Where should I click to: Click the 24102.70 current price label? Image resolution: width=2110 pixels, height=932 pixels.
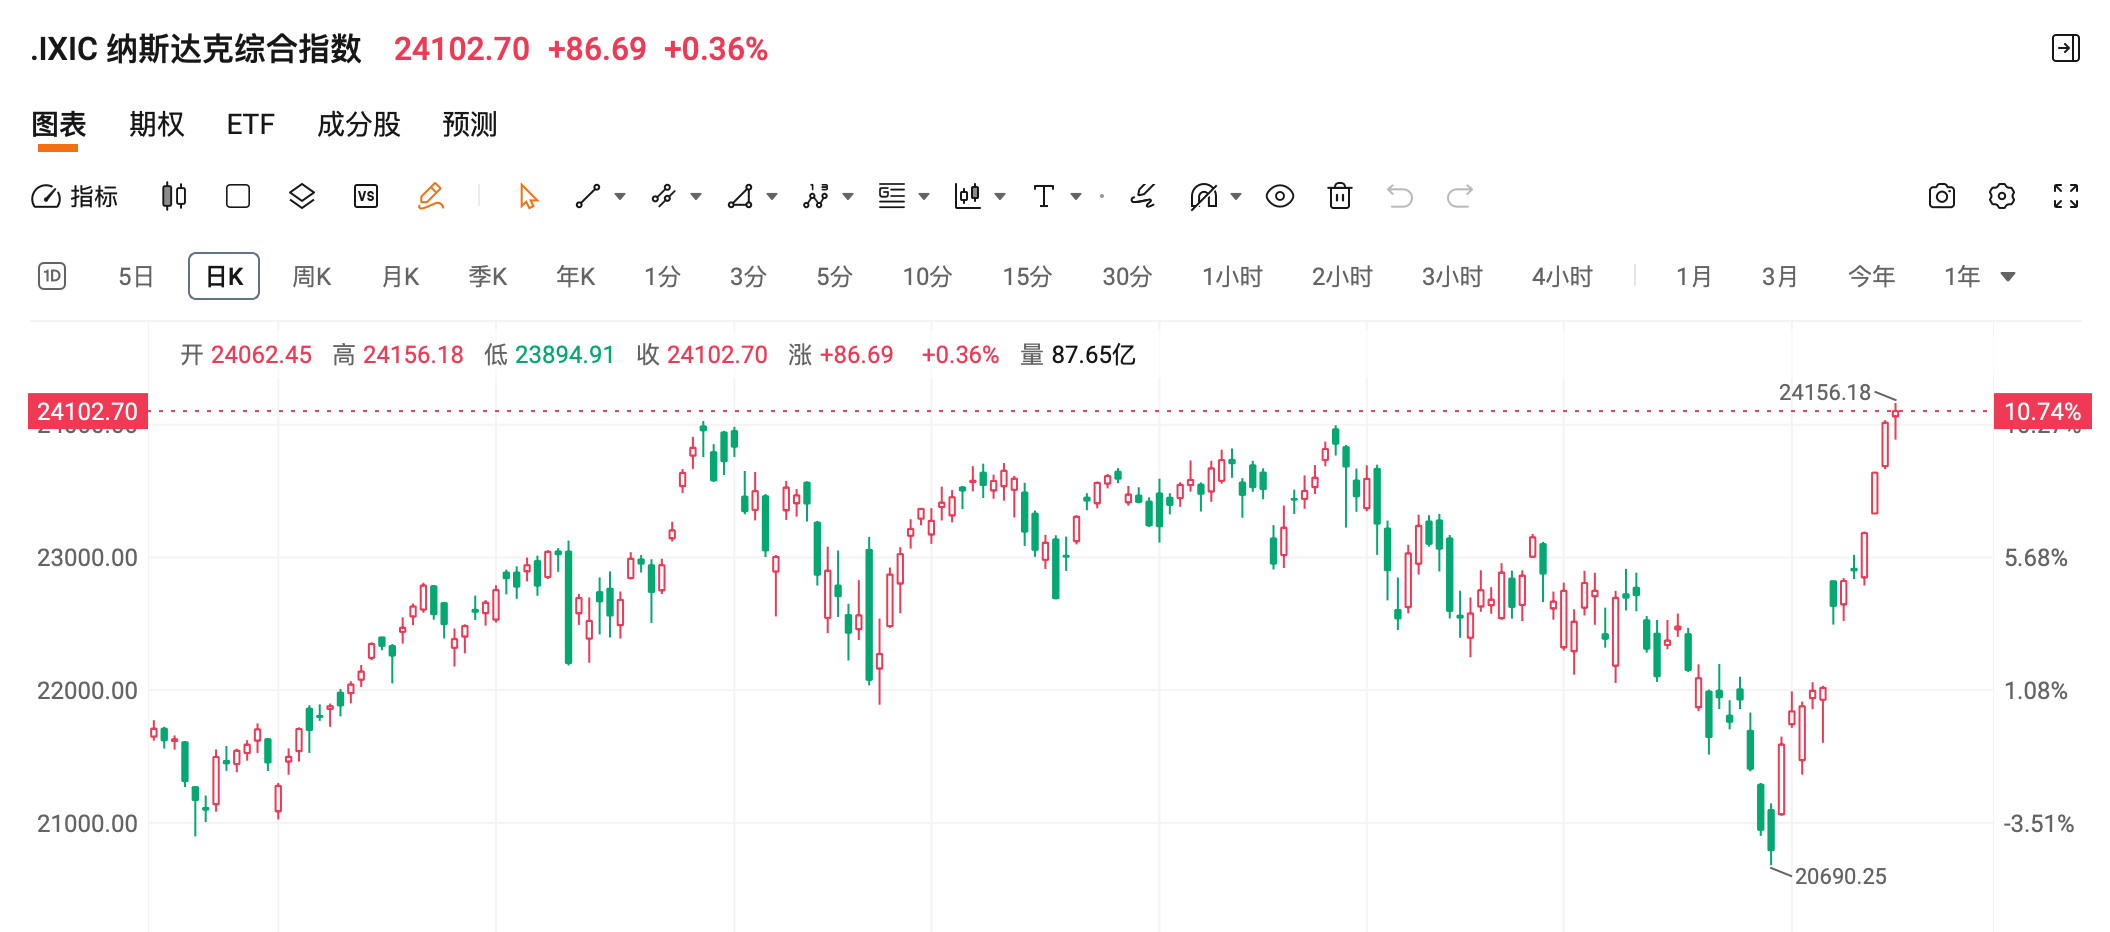click(88, 411)
